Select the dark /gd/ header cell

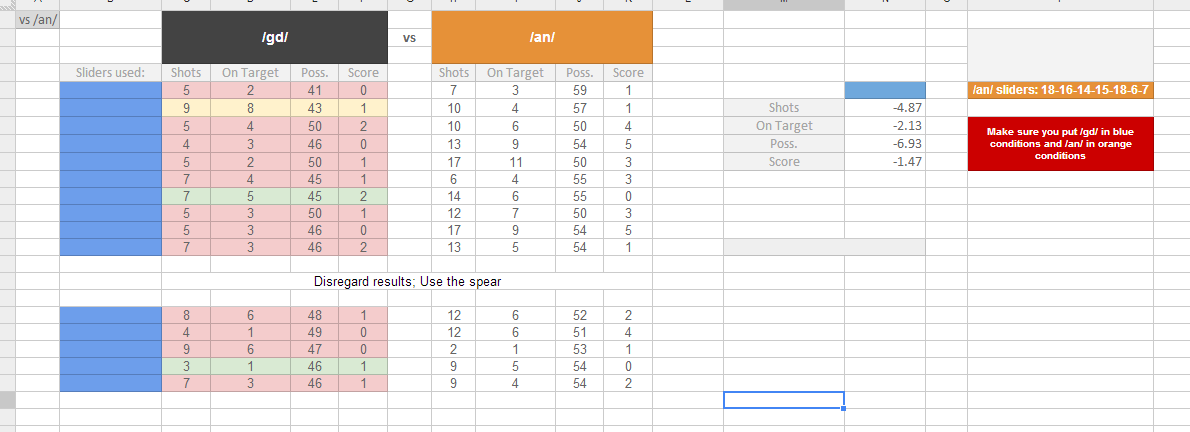point(275,37)
